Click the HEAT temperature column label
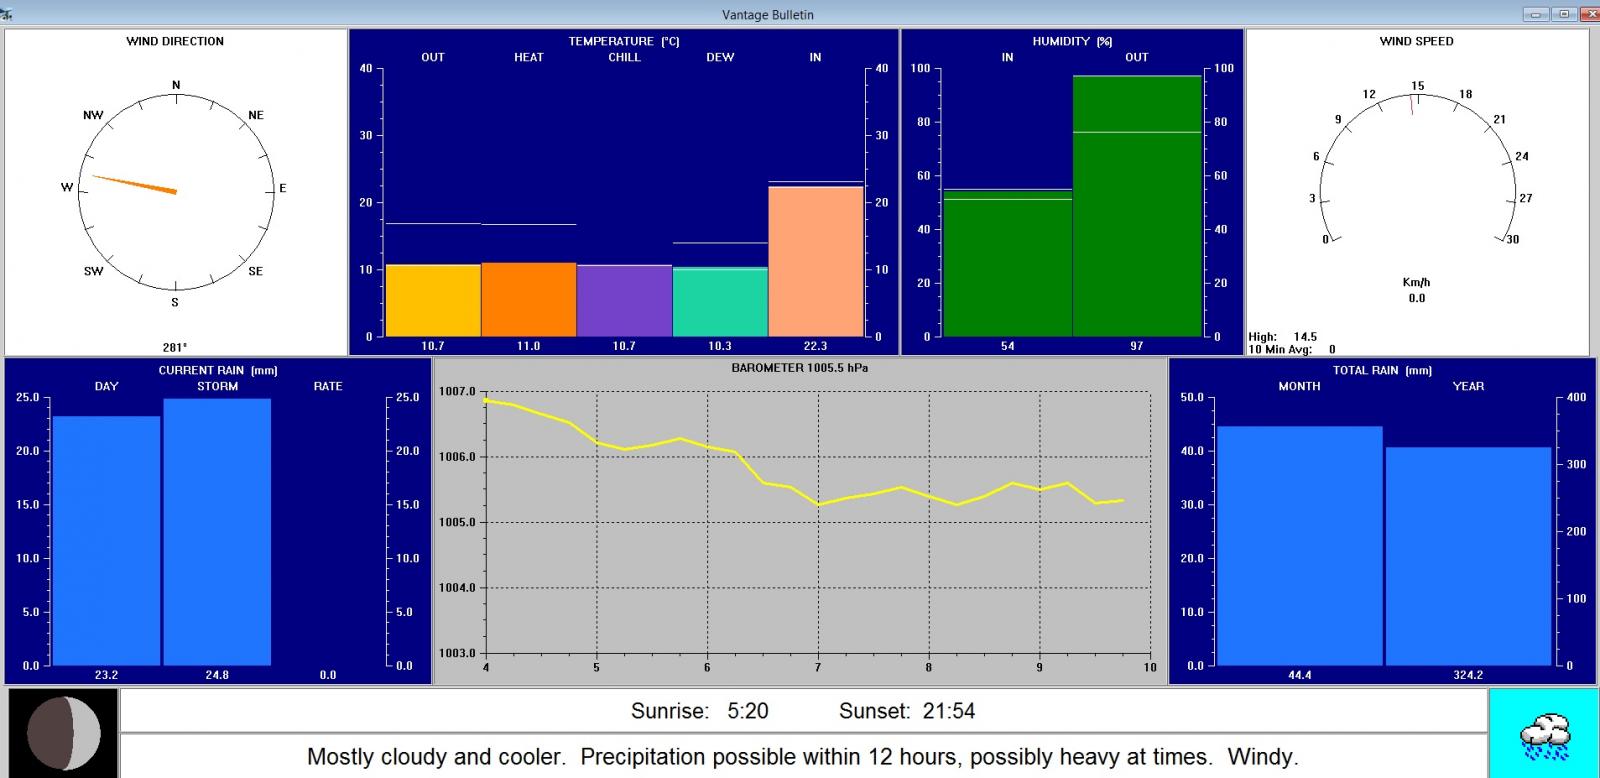The image size is (1600, 778). click(529, 57)
